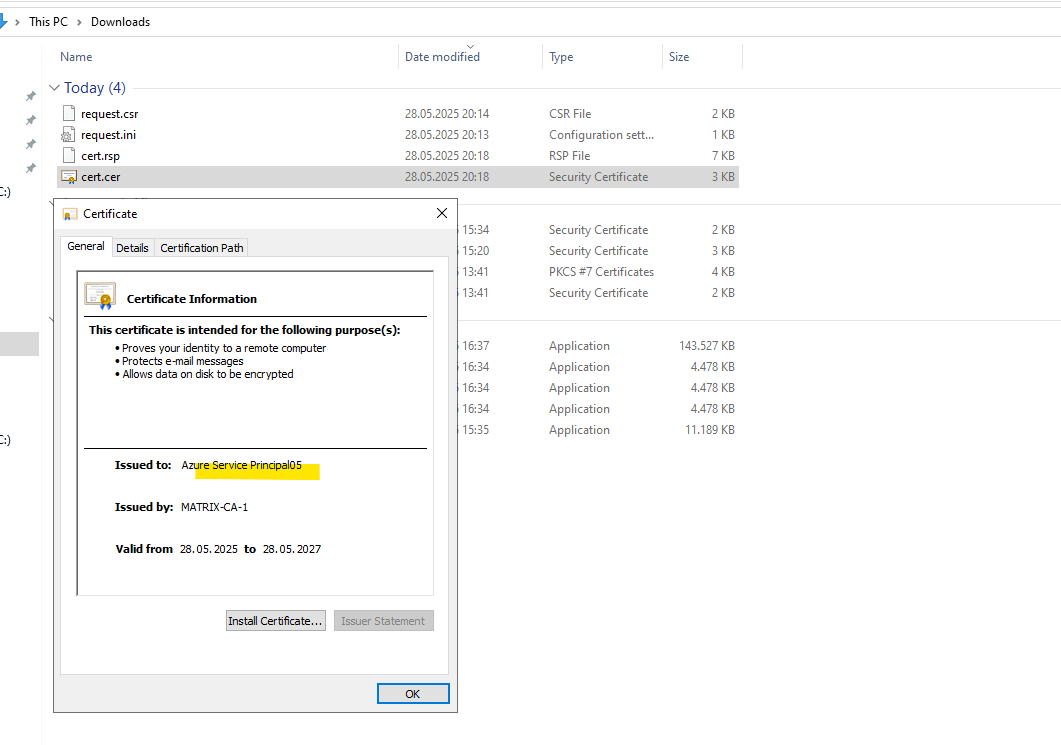1061x745 pixels.
Task: Click Downloads in the address breadcrumb
Action: point(120,22)
